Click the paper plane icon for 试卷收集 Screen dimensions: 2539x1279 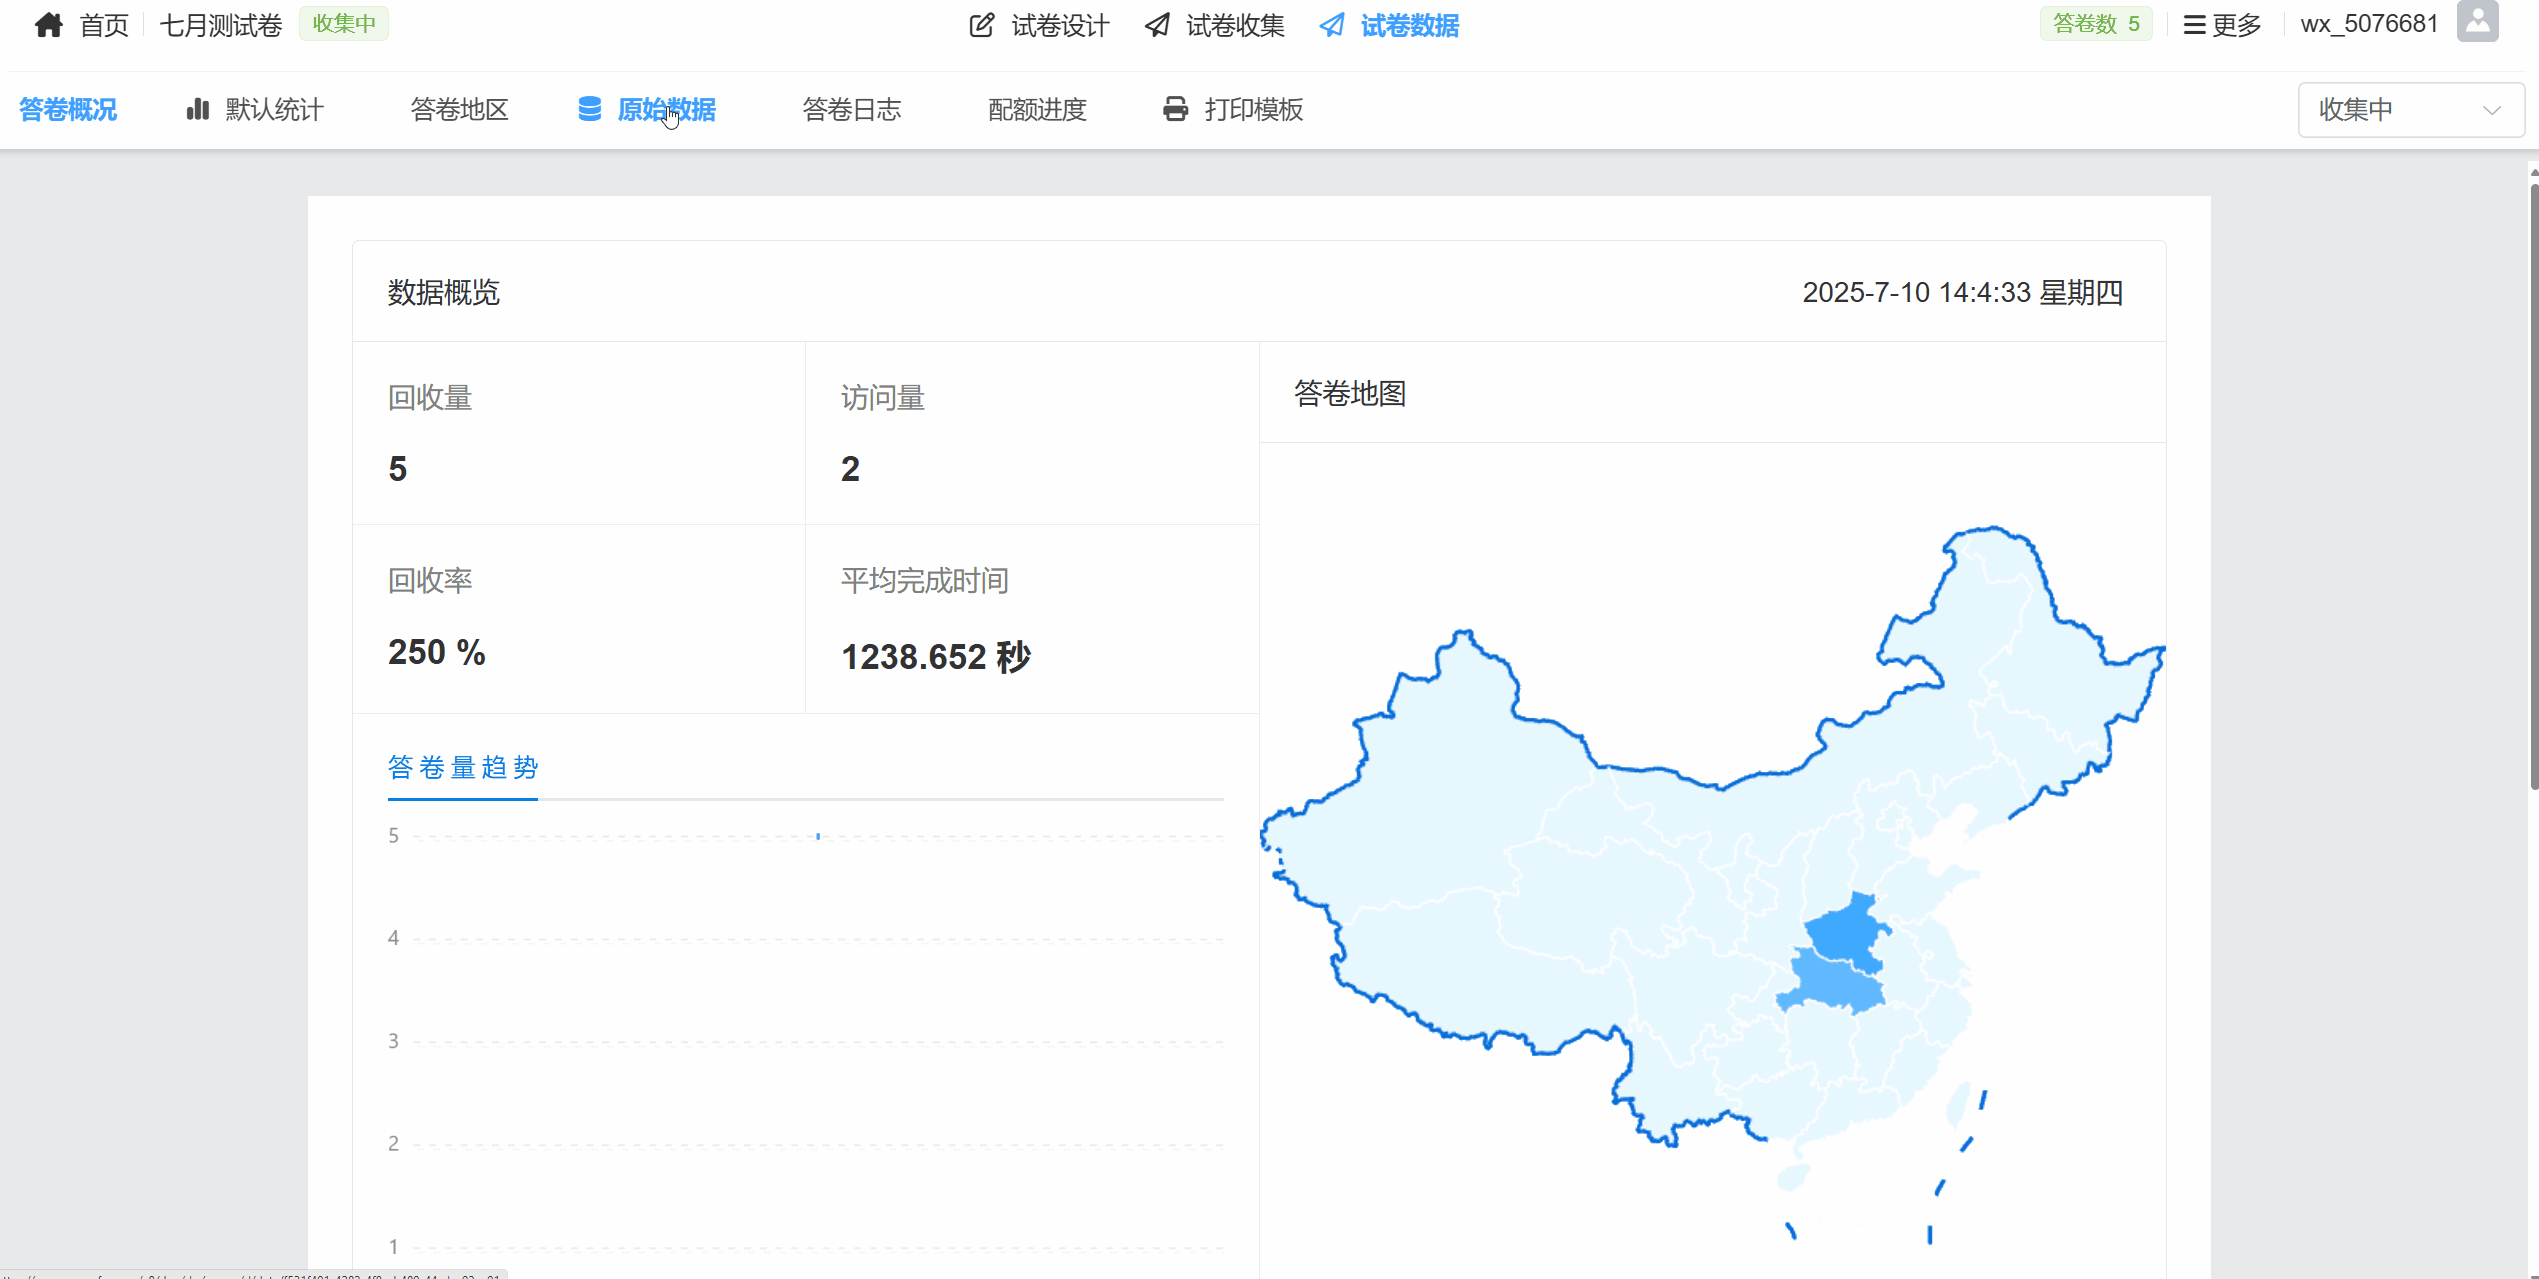(1157, 25)
